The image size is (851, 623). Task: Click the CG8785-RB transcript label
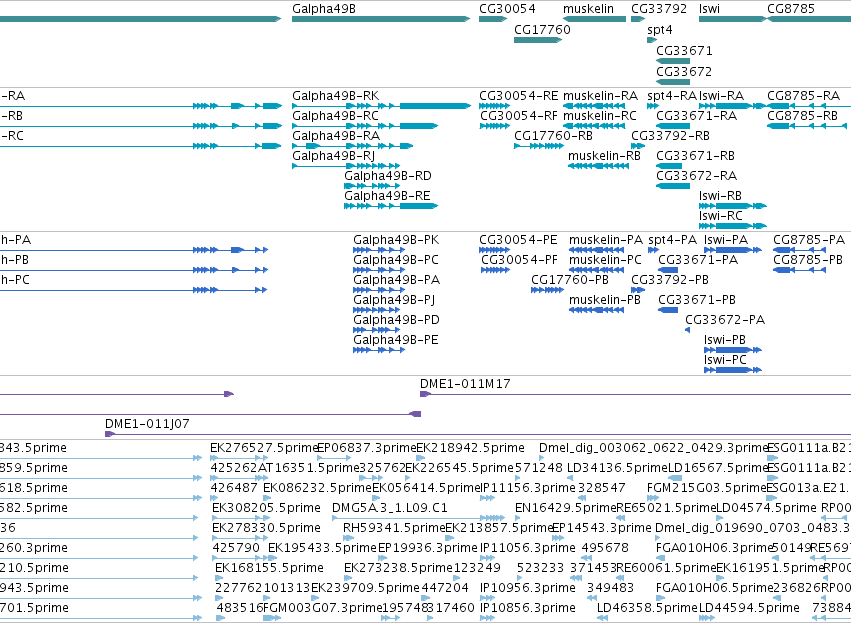803,116
